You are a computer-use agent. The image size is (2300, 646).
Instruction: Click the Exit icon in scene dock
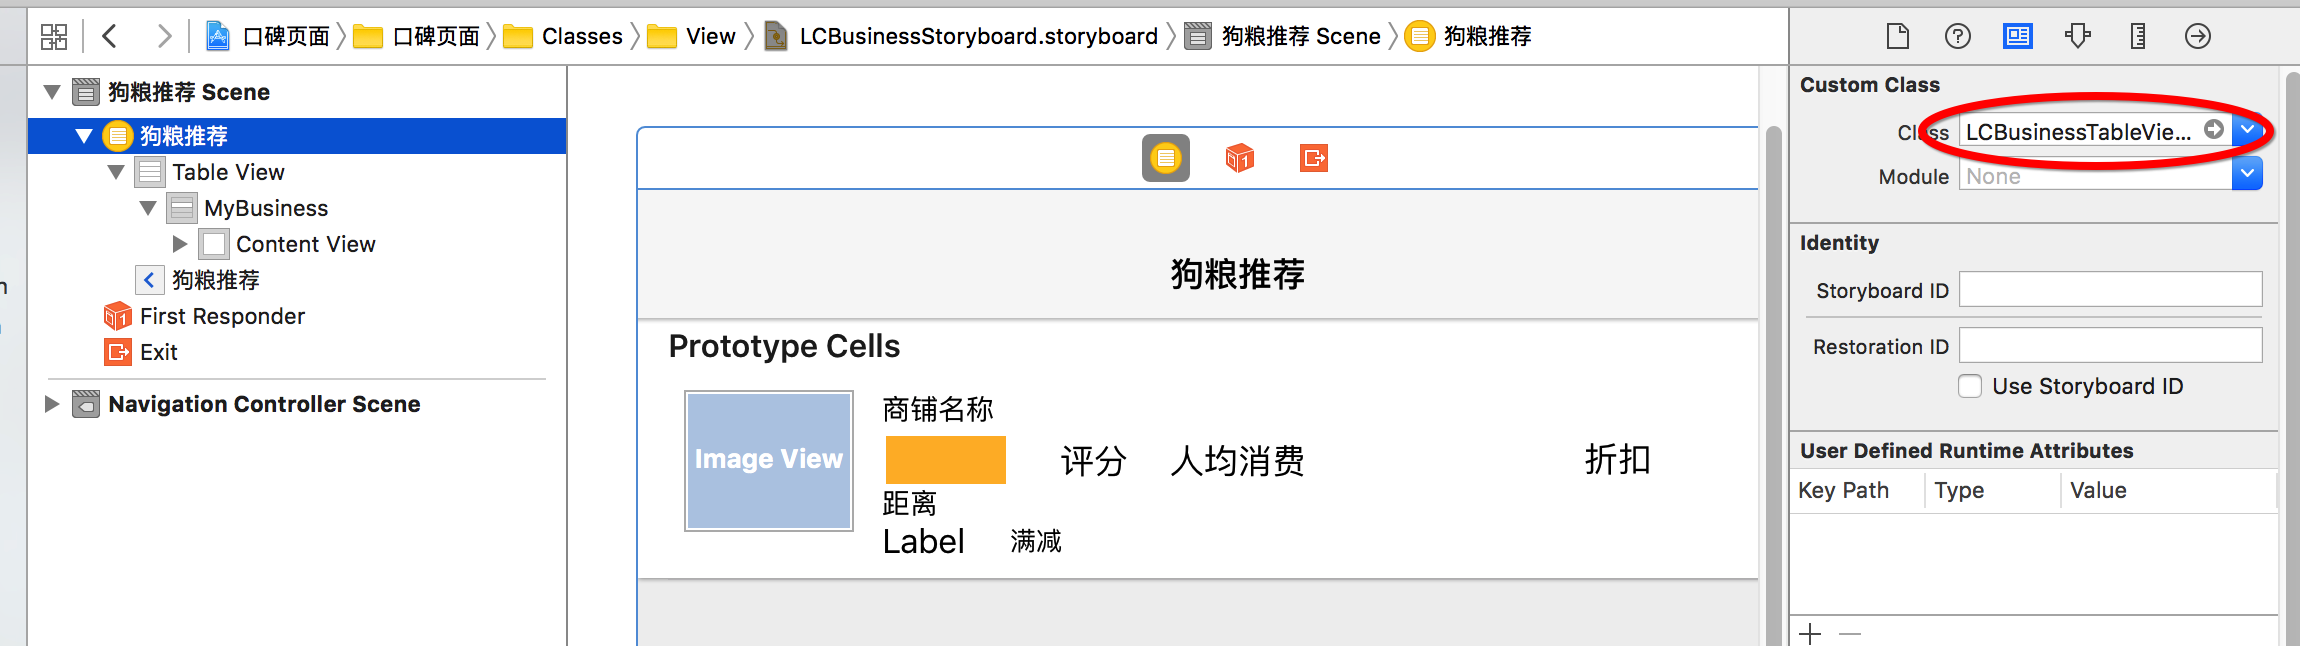coord(1313,158)
